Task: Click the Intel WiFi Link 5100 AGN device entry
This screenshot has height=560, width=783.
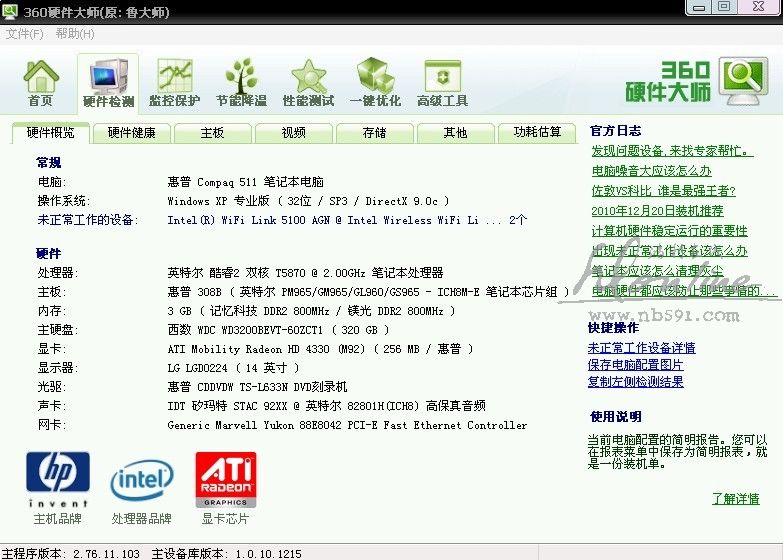Action: click(x=347, y=220)
